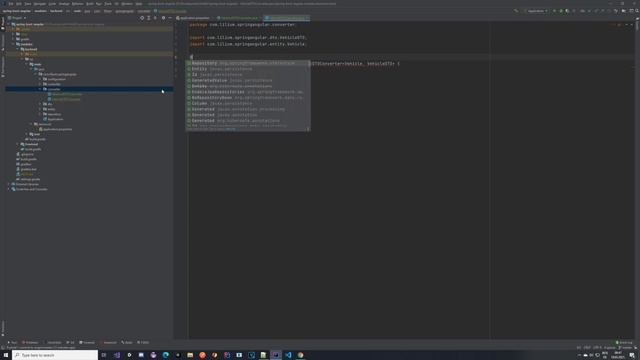
Task: Open the Navigate menu
Action: pyautogui.click(x=40, y=4)
